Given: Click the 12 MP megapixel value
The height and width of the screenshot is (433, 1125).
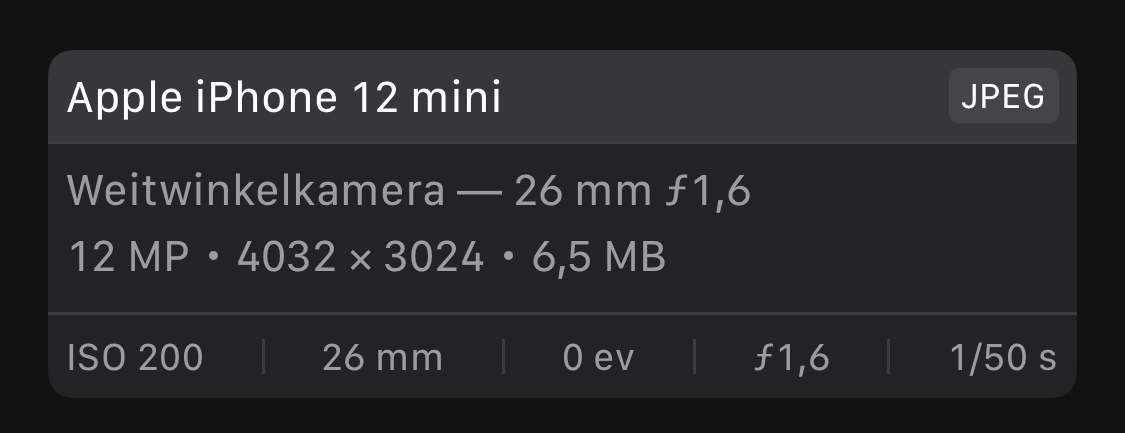Looking at the screenshot, I should click(x=128, y=257).
